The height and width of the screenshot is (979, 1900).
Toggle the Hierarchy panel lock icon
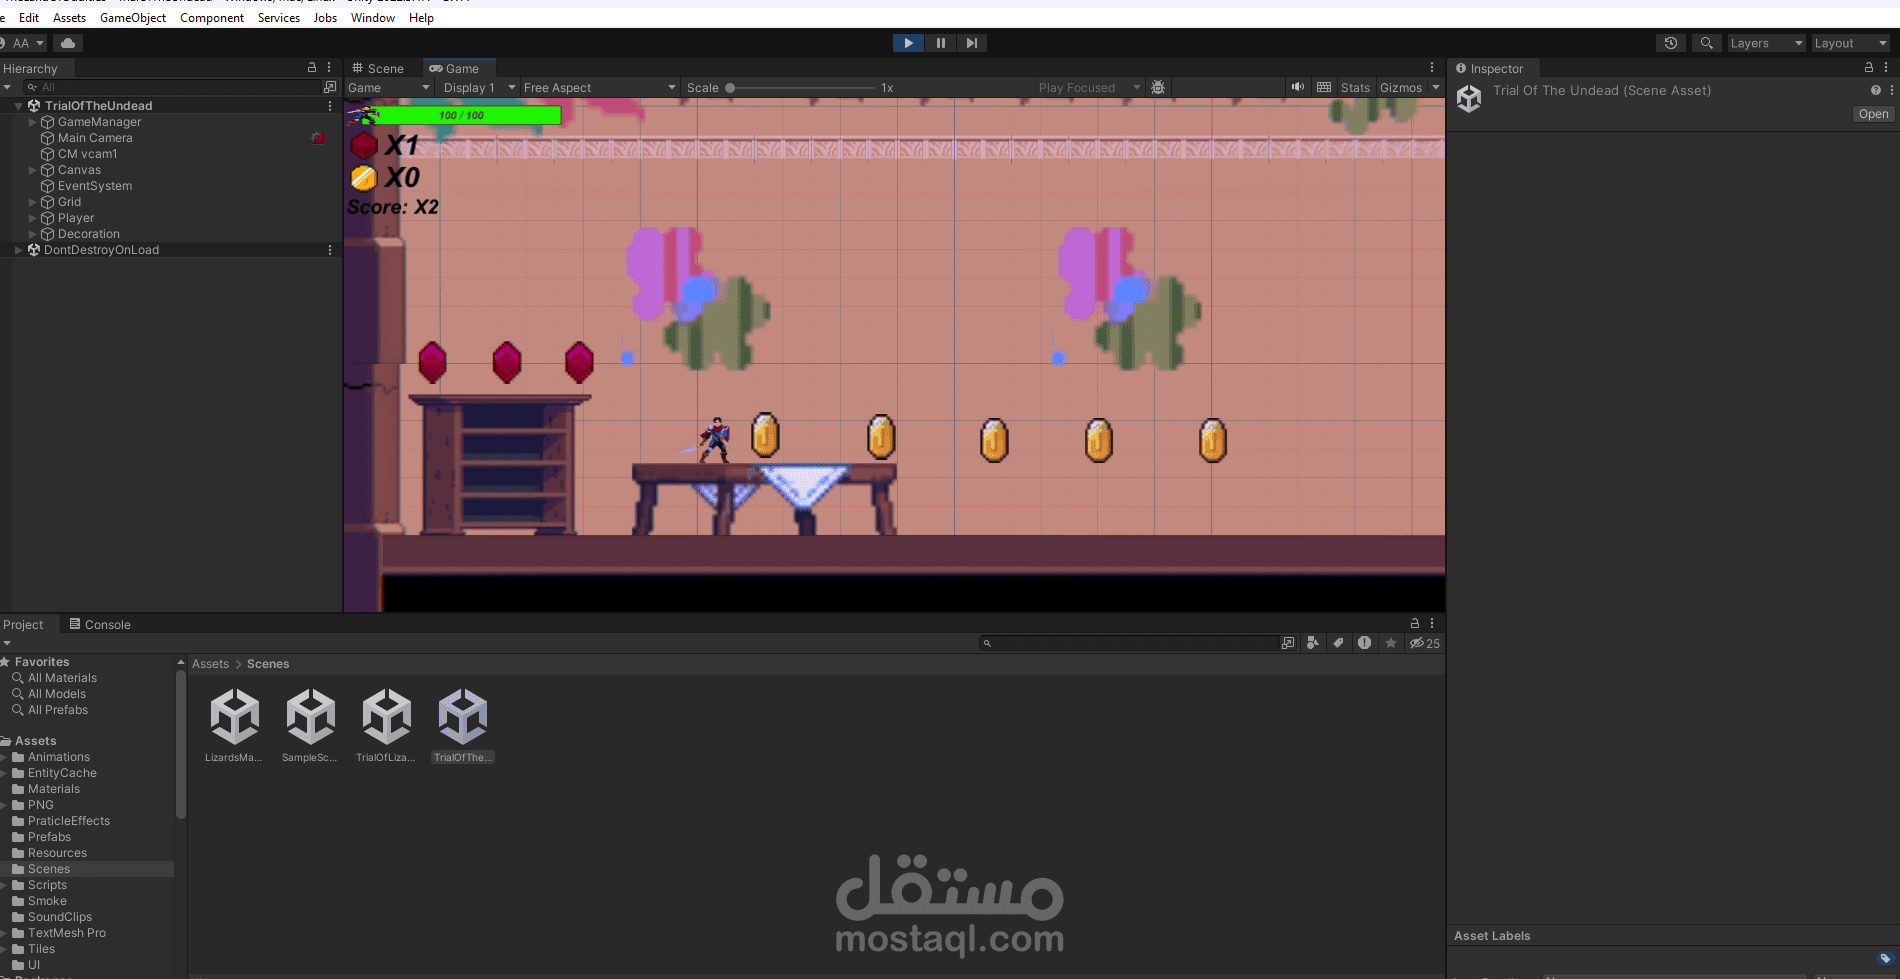(x=311, y=67)
